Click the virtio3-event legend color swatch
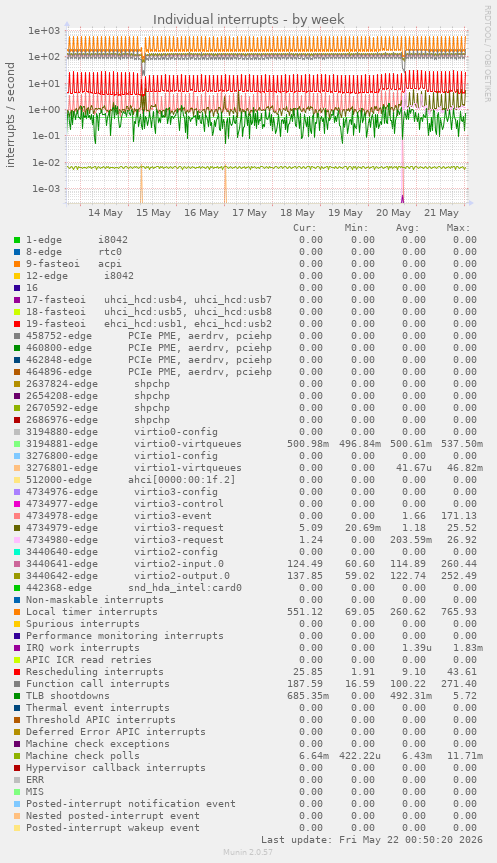497x863 pixels. (17, 516)
